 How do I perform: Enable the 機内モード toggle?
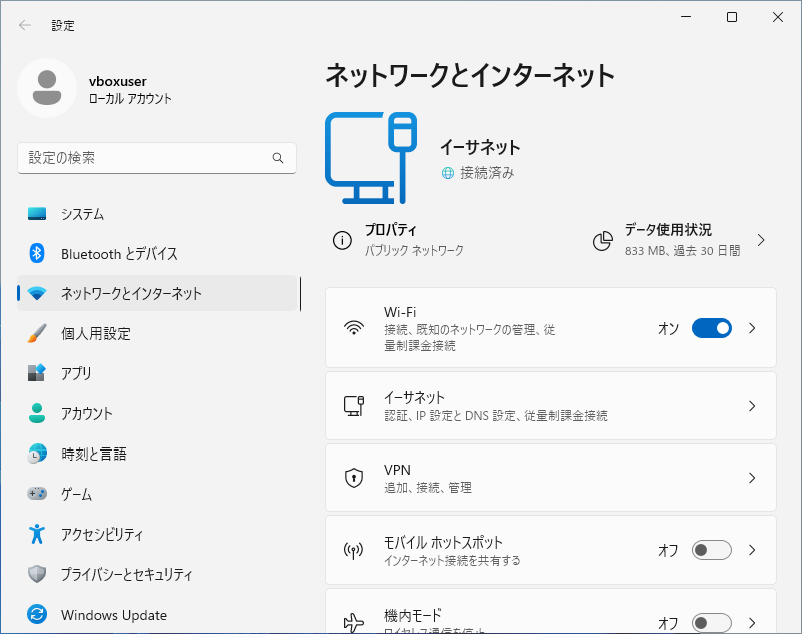pos(711,623)
